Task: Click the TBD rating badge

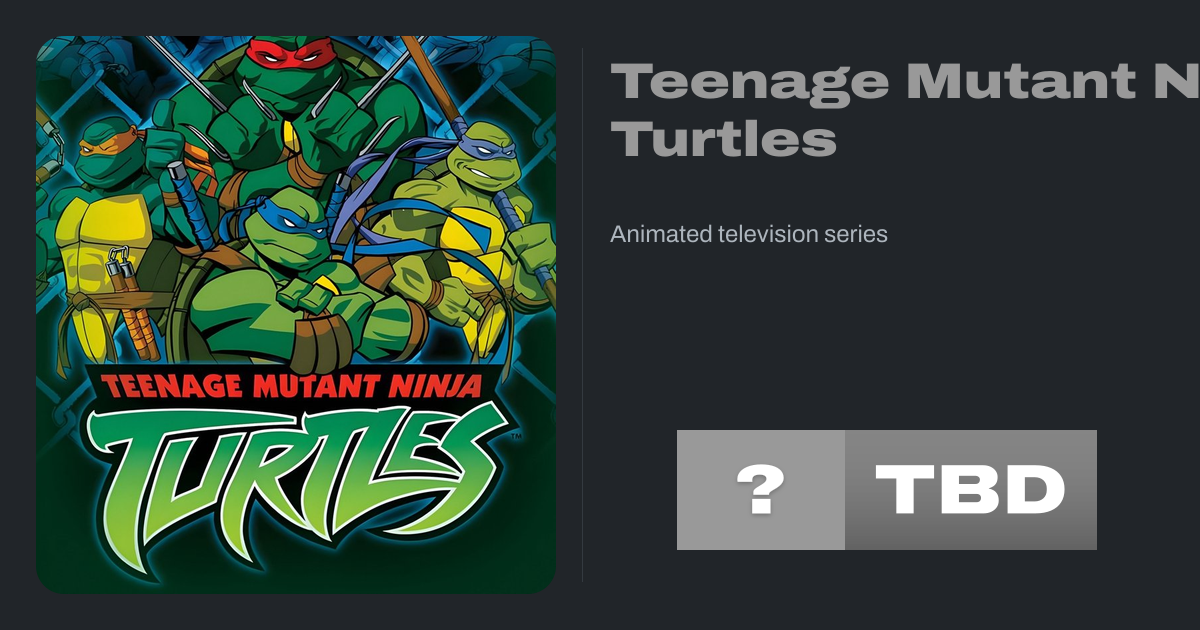Action: [x=970, y=490]
